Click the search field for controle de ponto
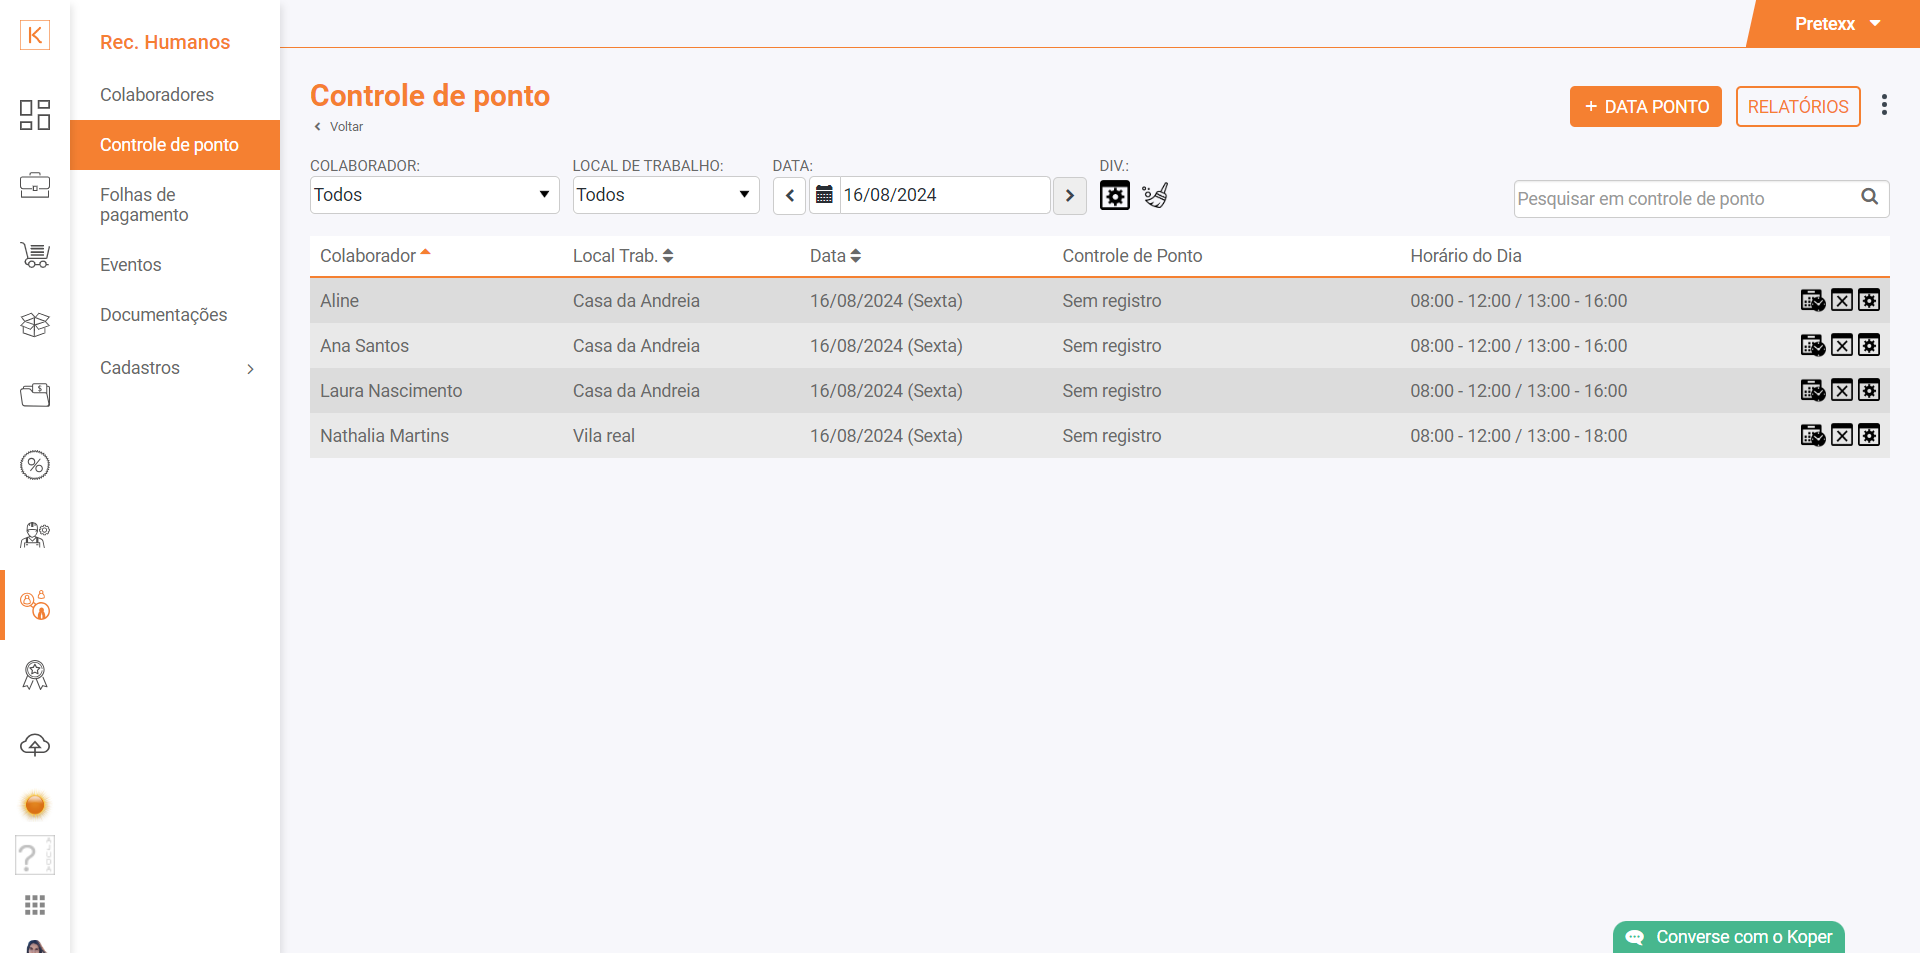Image resolution: width=1920 pixels, height=953 pixels. [x=1685, y=199]
